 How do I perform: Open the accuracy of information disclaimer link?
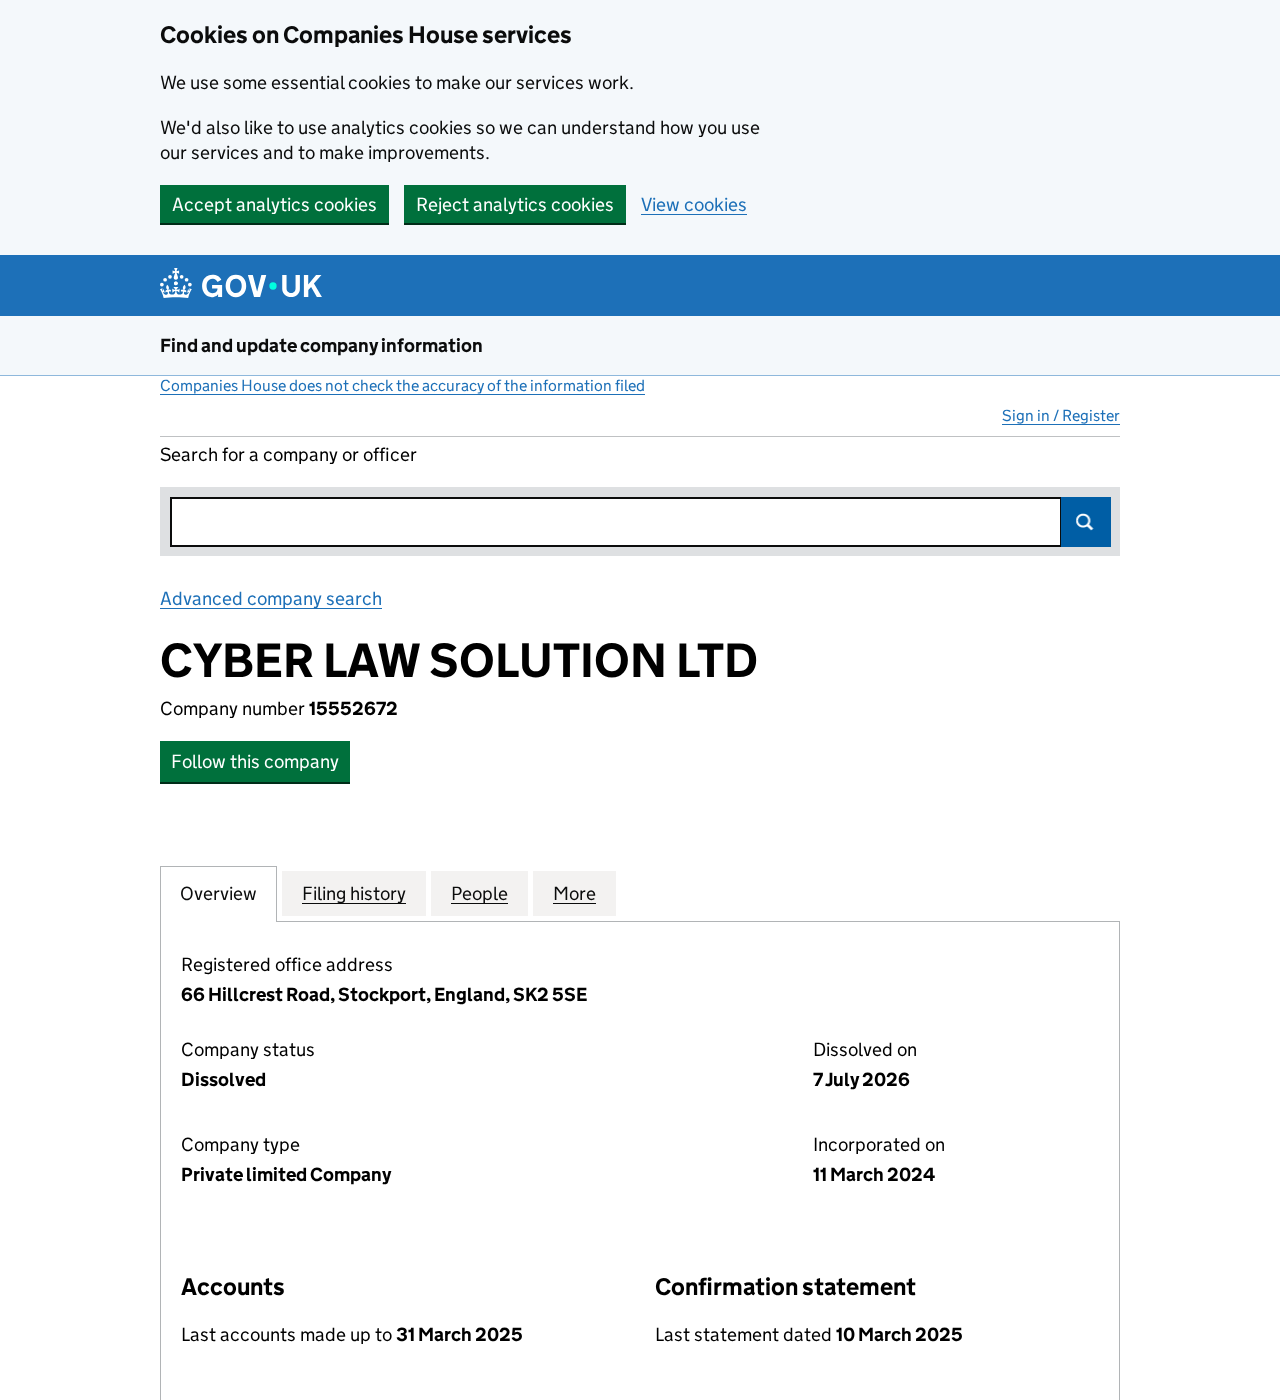(x=402, y=386)
